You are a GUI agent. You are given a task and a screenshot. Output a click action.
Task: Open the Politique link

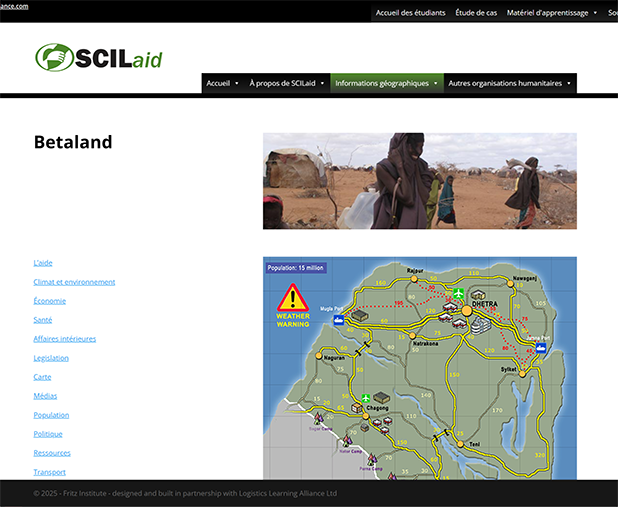tap(48, 434)
